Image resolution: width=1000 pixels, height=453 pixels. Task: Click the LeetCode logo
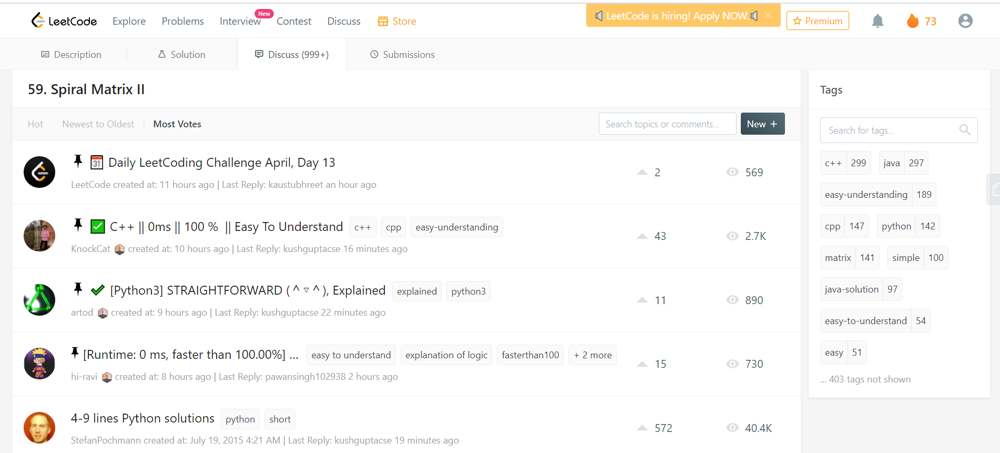point(64,21)
